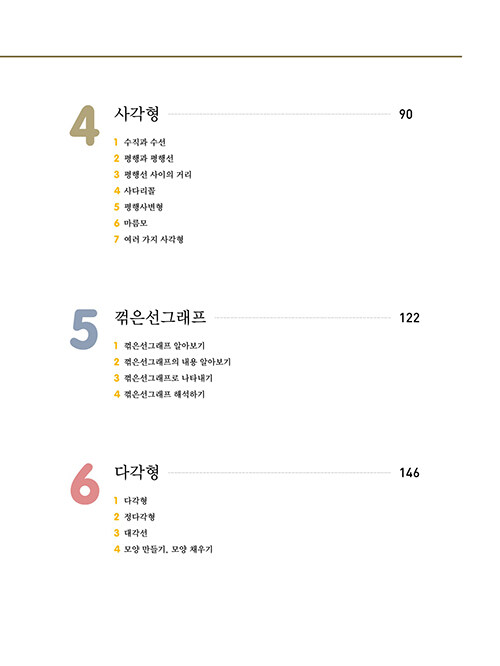The height and width of the screenshot is (666, 500).
Task: Select page number 146
Action: coord(410,472)
